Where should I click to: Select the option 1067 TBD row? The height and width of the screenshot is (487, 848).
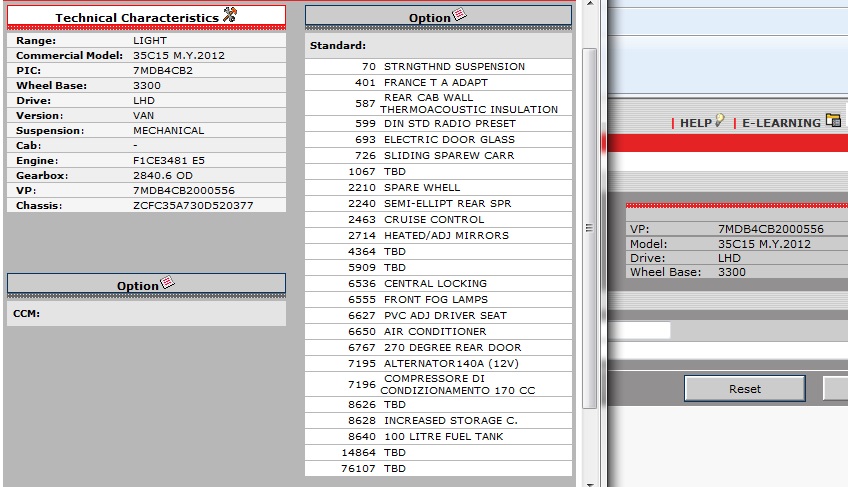point(439,172)
